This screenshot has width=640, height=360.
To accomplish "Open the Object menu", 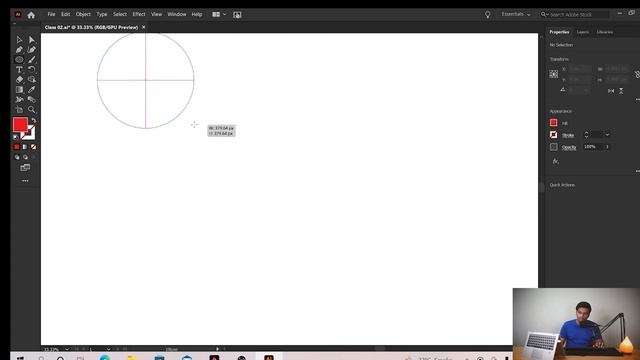I will point(83,14).
